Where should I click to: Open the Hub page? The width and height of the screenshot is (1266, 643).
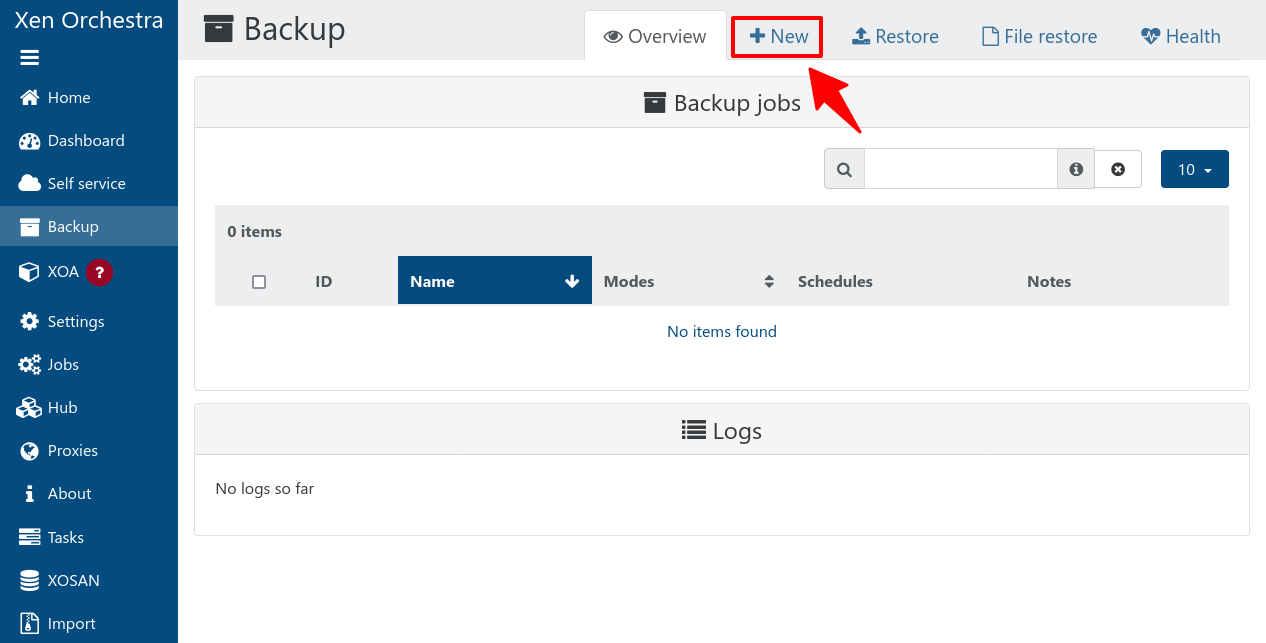click(x=62, y=408)
